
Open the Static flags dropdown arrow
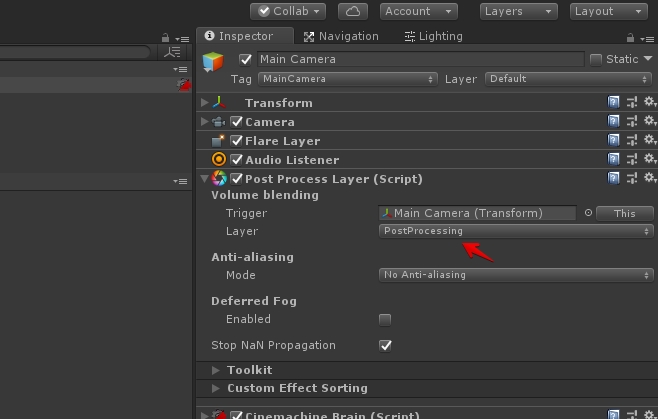(648, 59)
